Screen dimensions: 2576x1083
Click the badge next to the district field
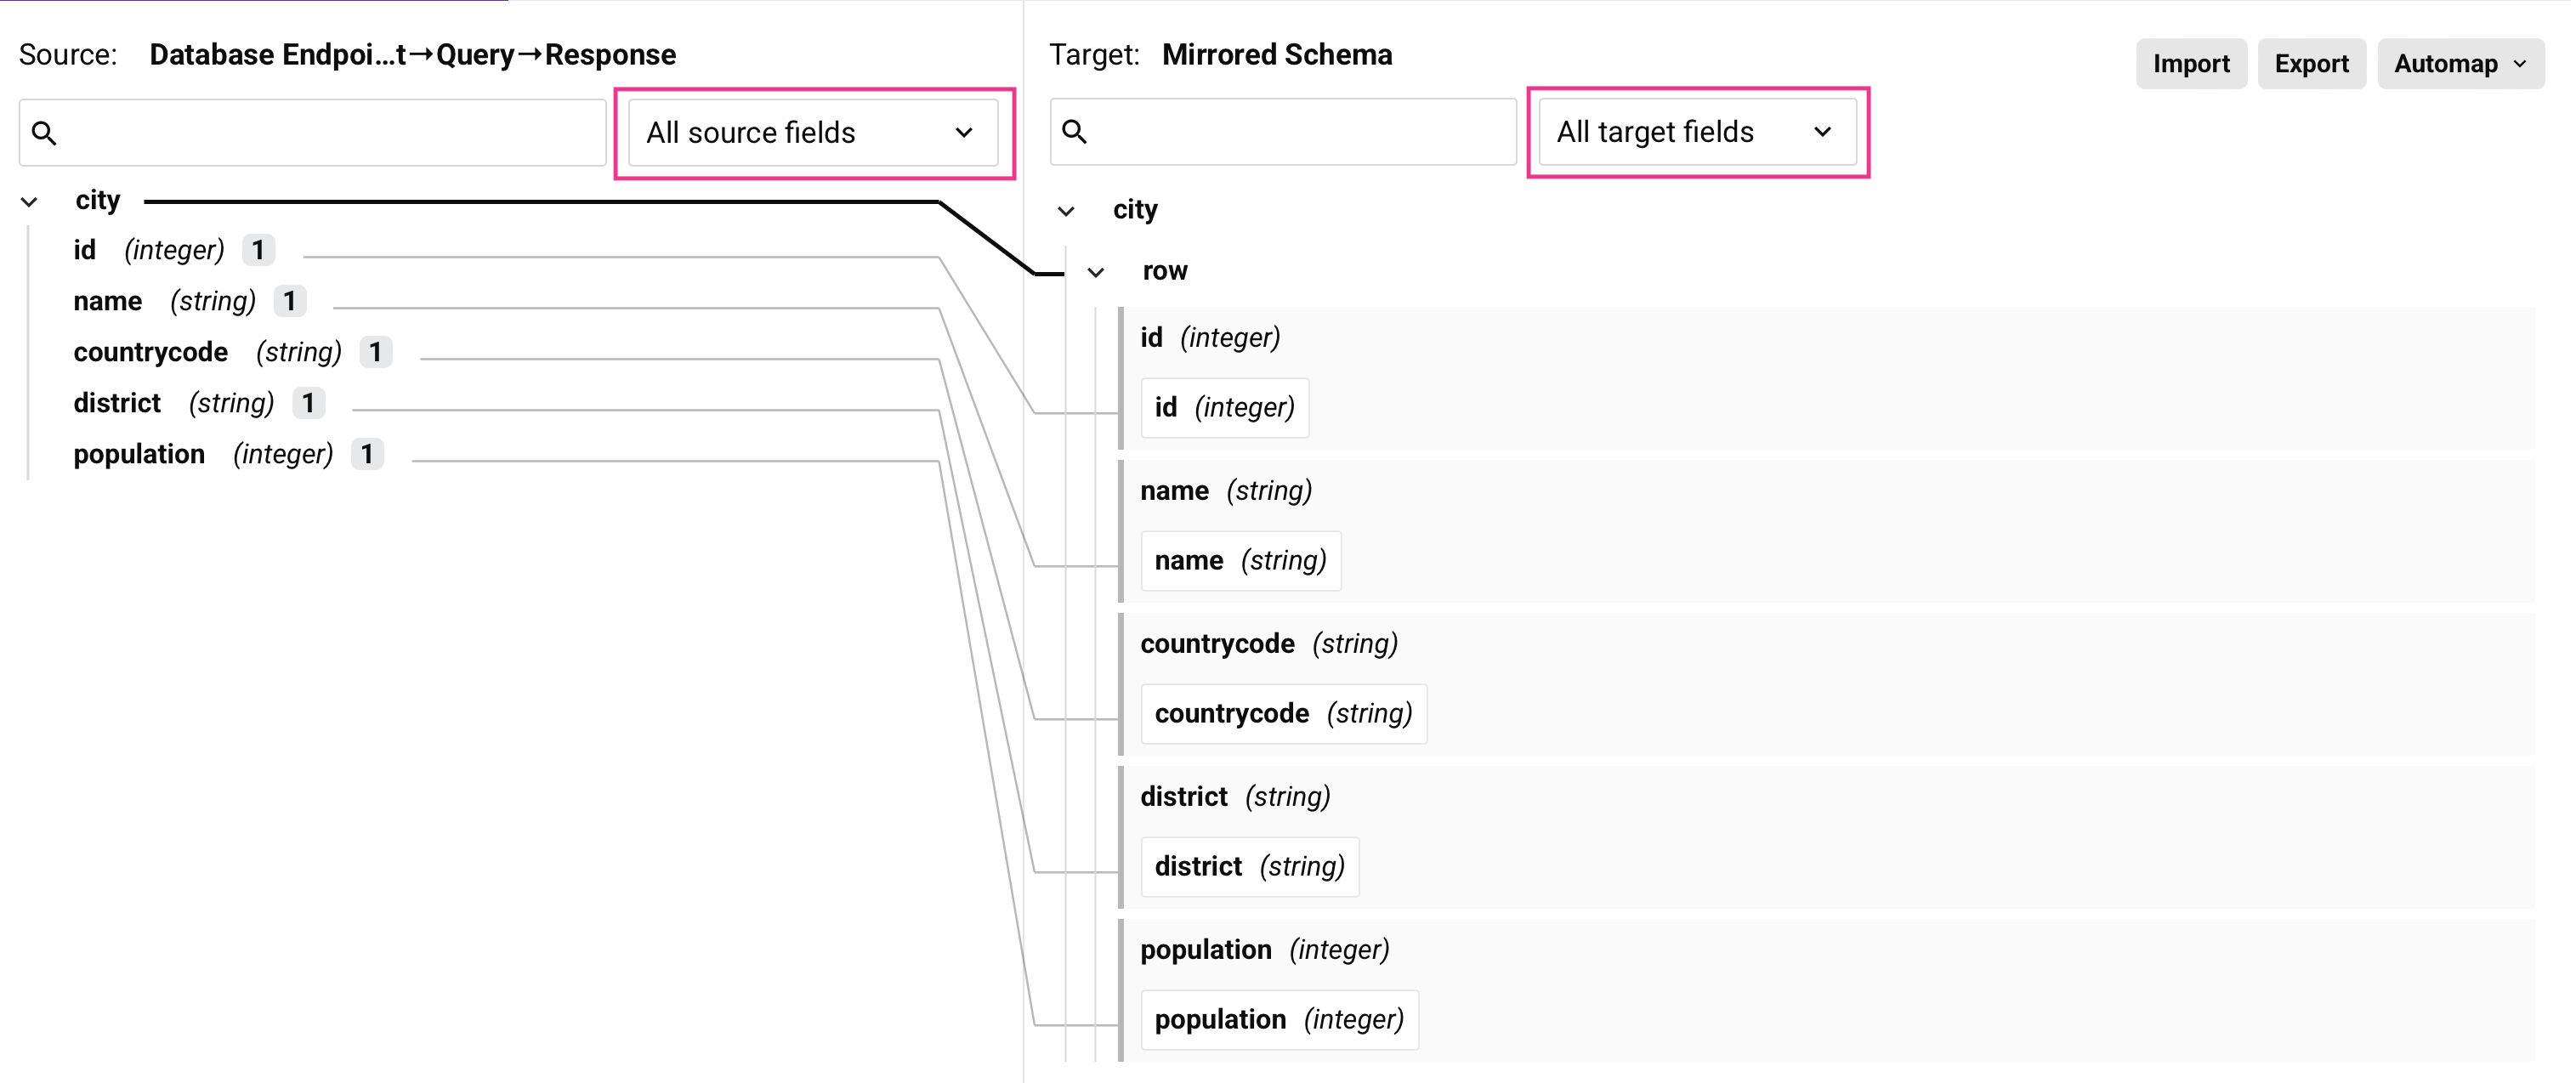tap(308, 403)
